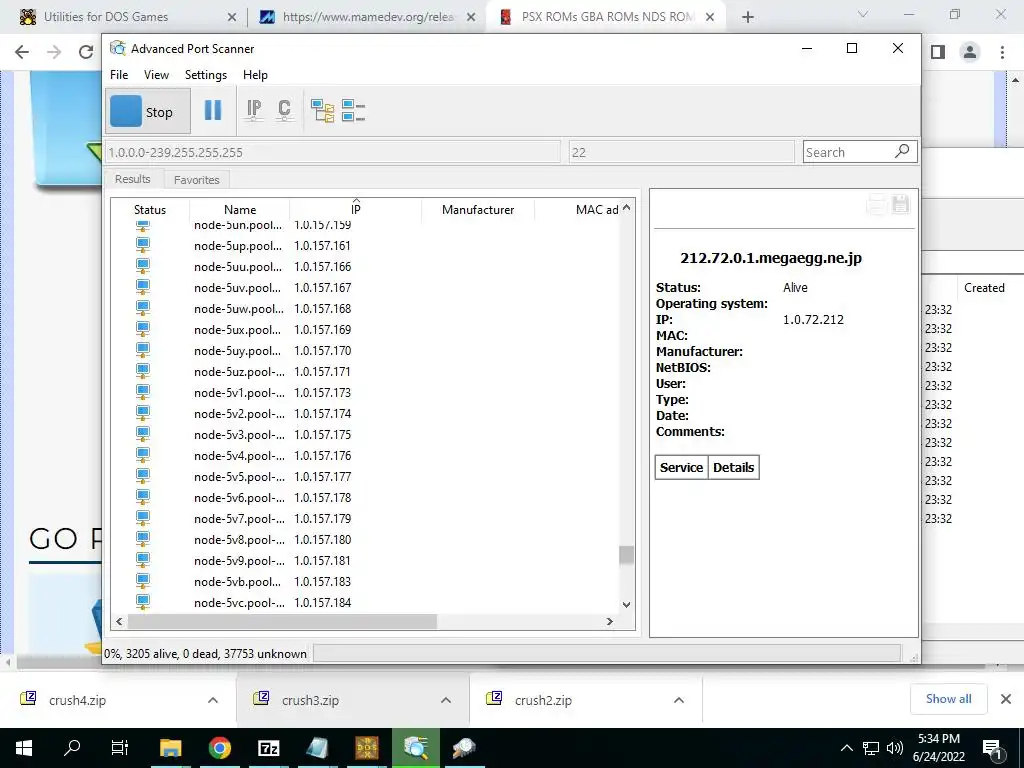Click horizontal scroll left arrow in results
Screen dimensions: 1024x768
point(119,622)
